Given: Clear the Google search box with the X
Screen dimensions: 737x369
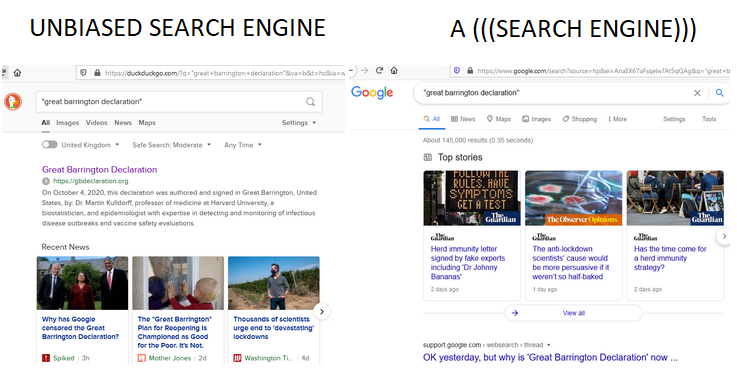Looking at the screenshot, I should [x=697, y=93].
